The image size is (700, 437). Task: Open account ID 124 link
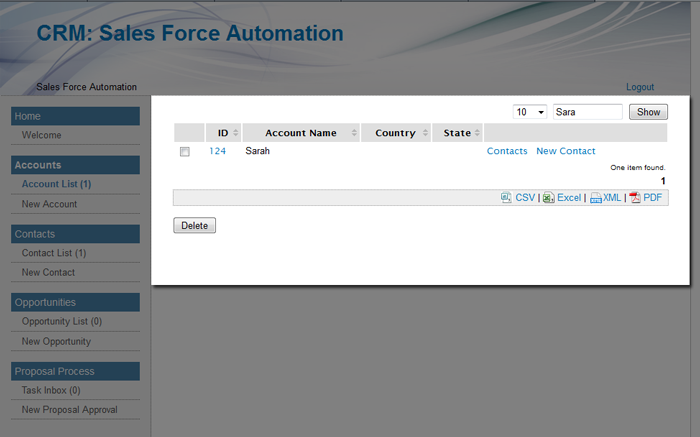click(x=217, y=151)
